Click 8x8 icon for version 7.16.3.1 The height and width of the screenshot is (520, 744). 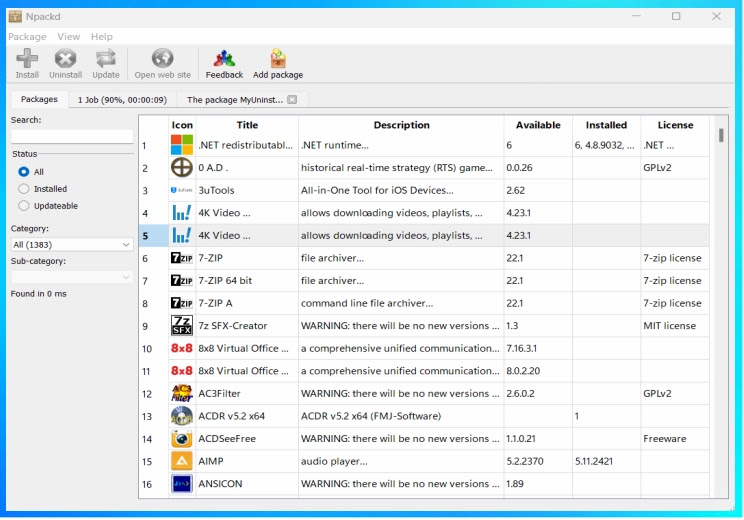(x=182, y=348)
